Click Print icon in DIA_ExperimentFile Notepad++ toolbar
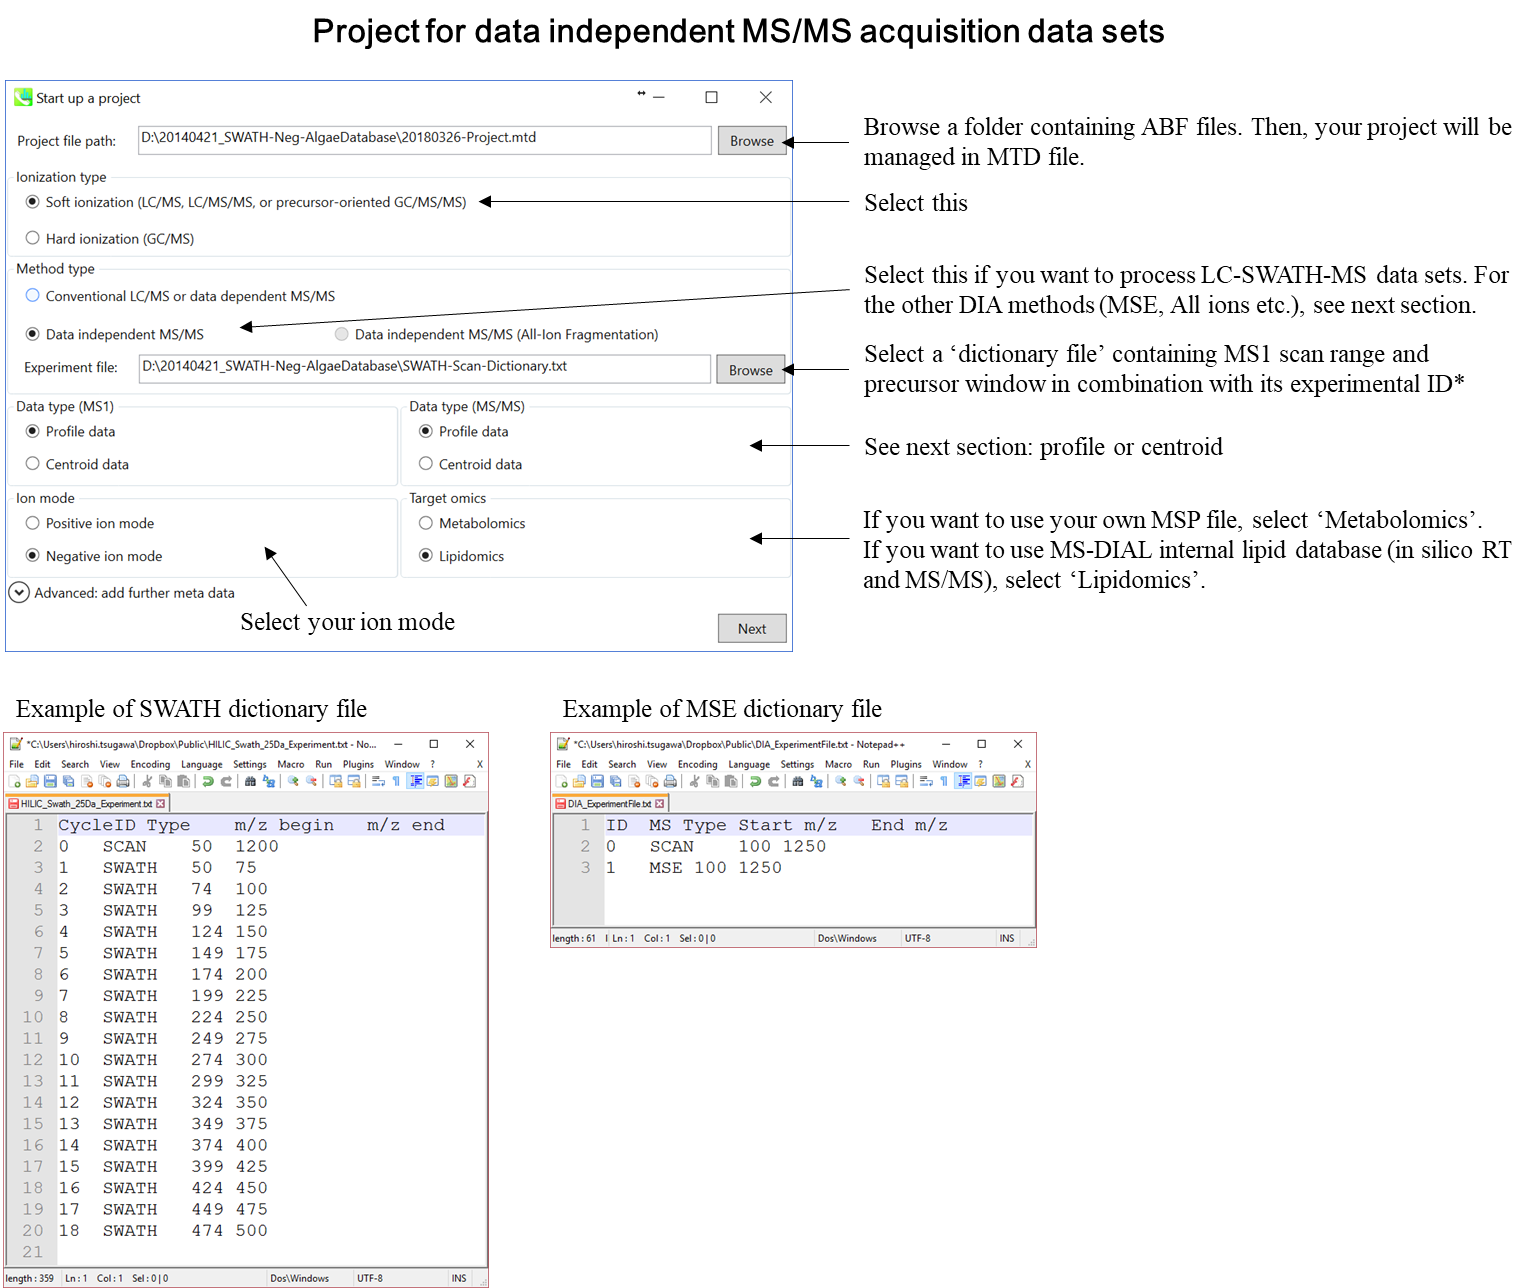The image size is (1537, 1288). 670,781
